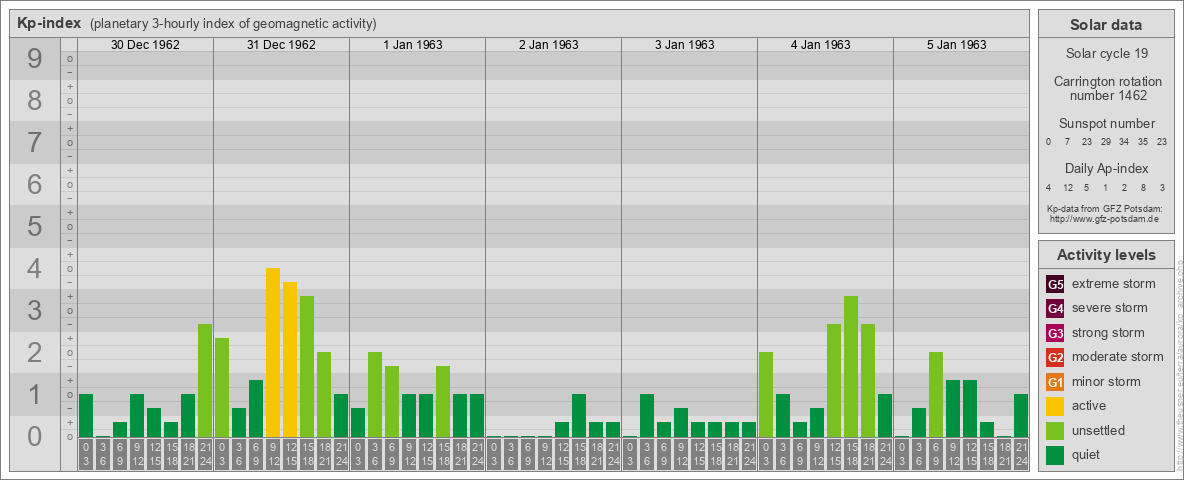Click the 0-3 light green bar on 4 Jan
The image size is (1184, 480).
pos(766,395)
